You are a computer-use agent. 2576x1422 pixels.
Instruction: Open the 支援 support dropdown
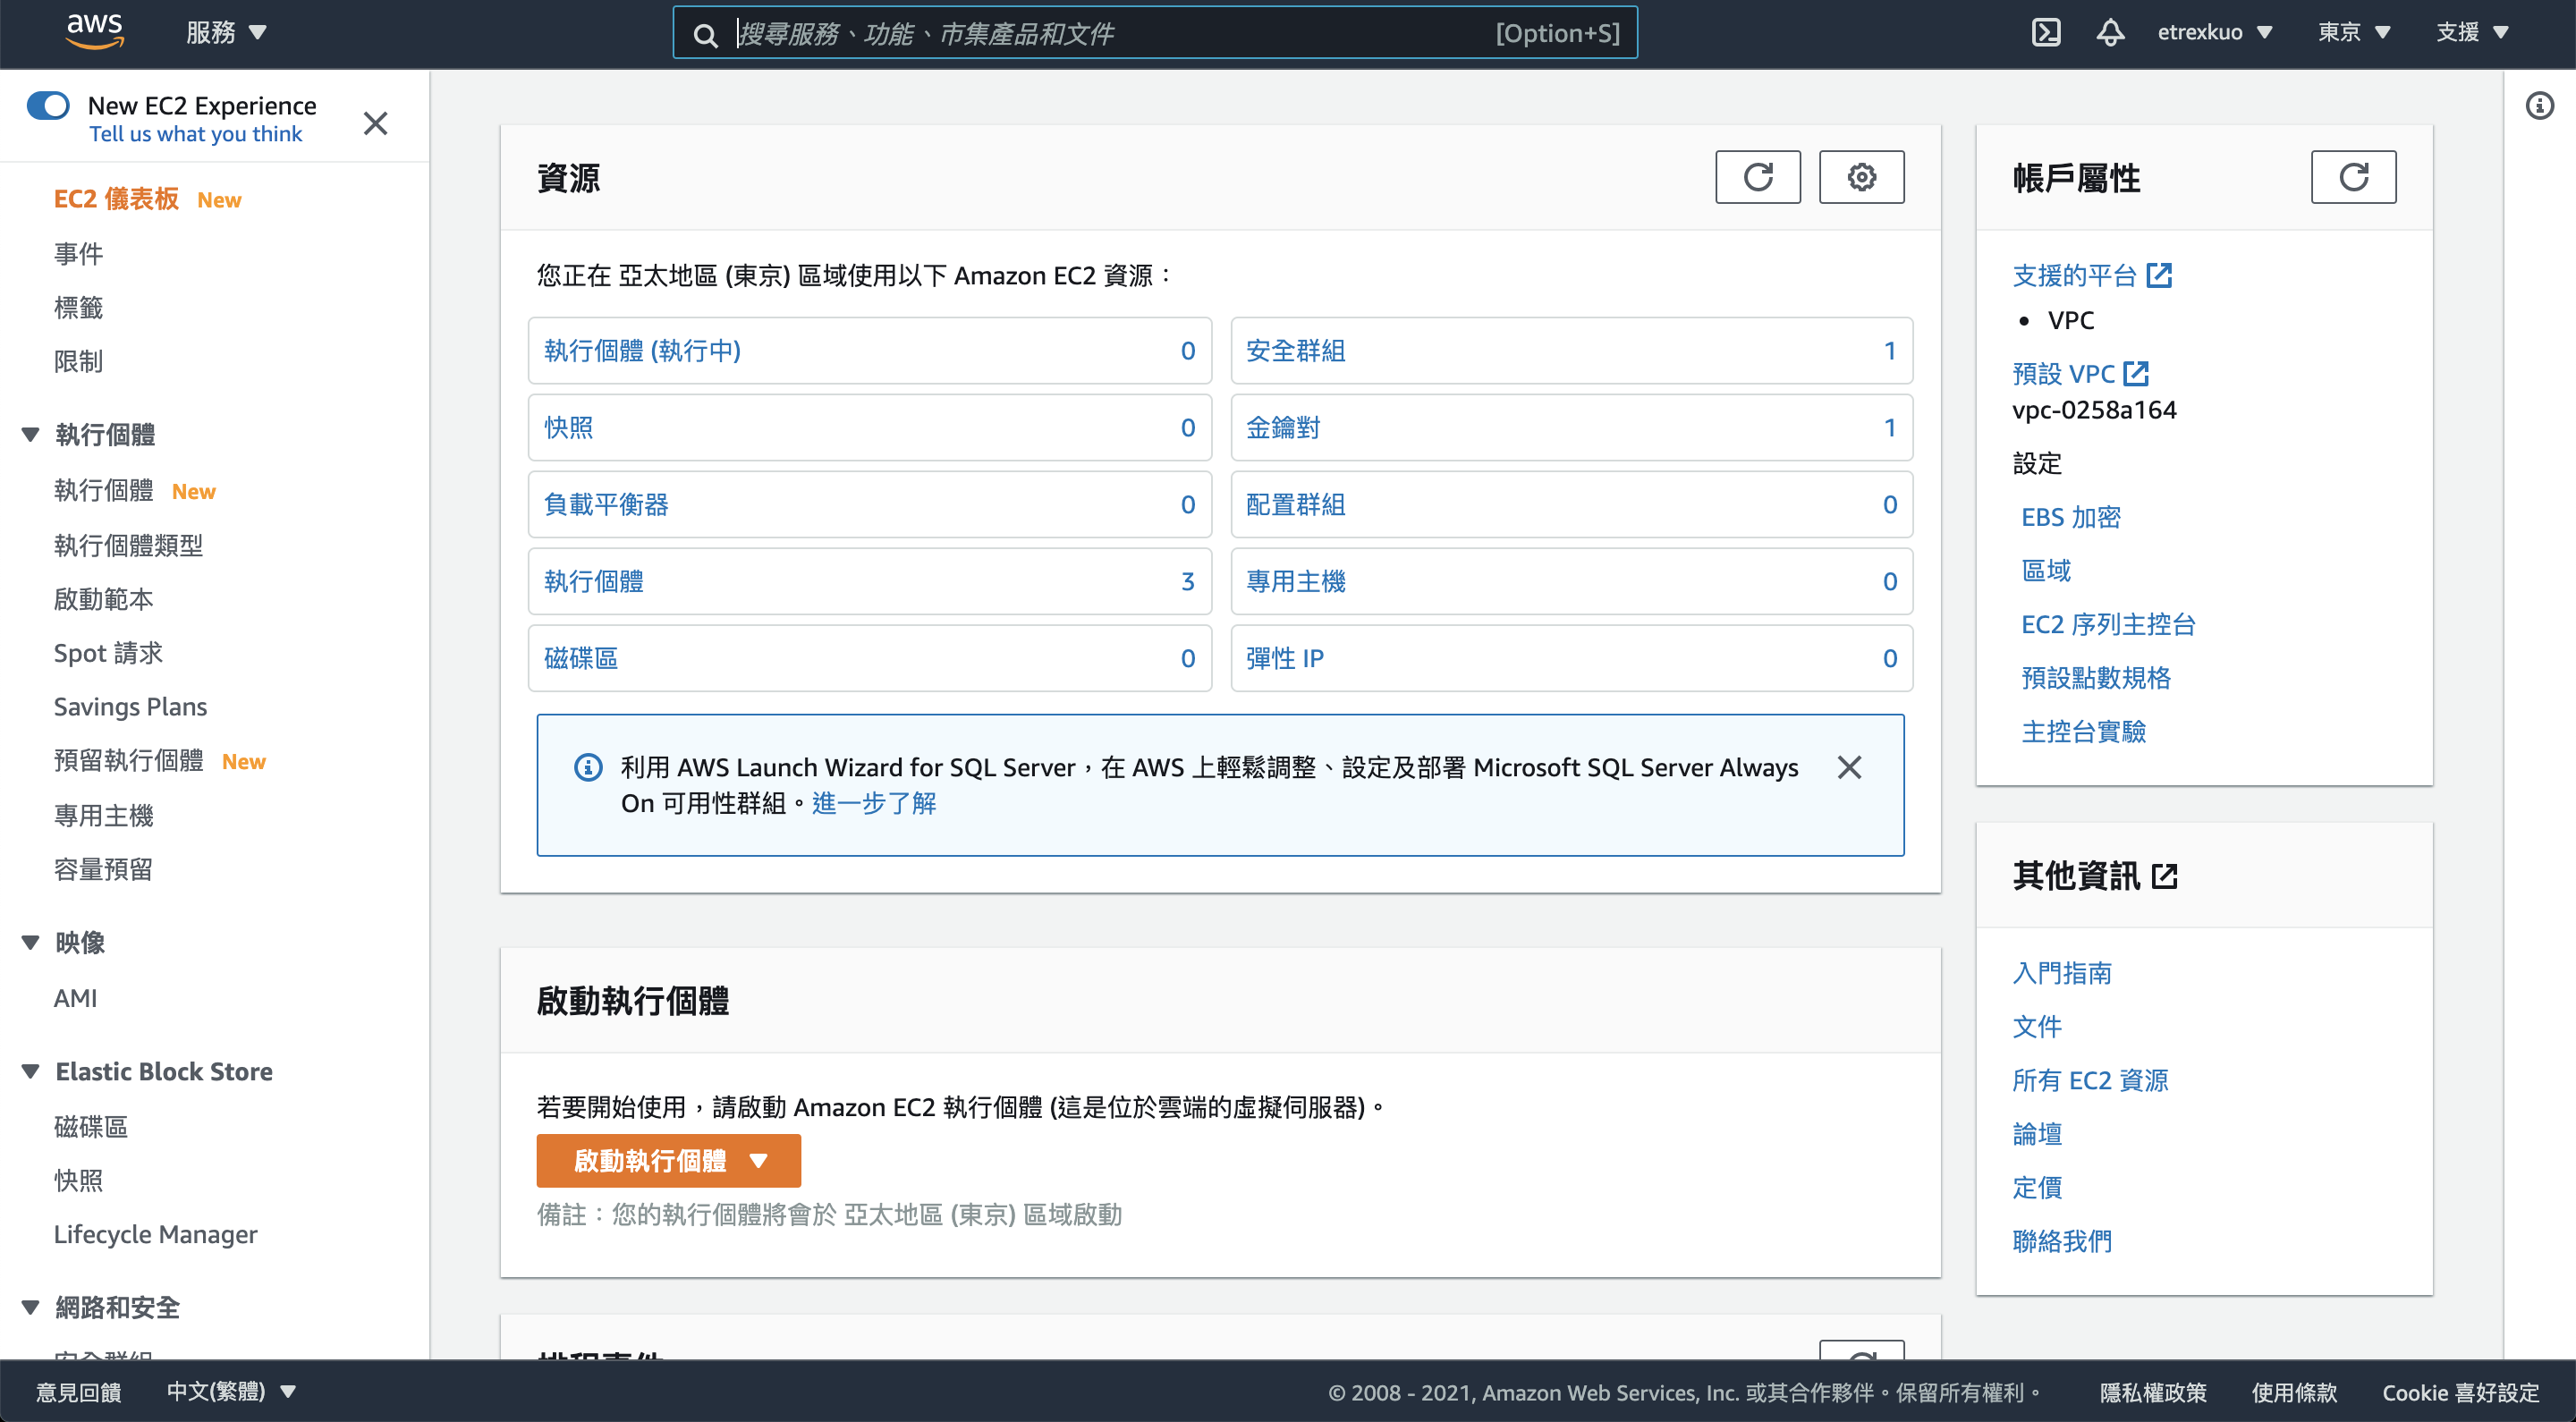2472,32
